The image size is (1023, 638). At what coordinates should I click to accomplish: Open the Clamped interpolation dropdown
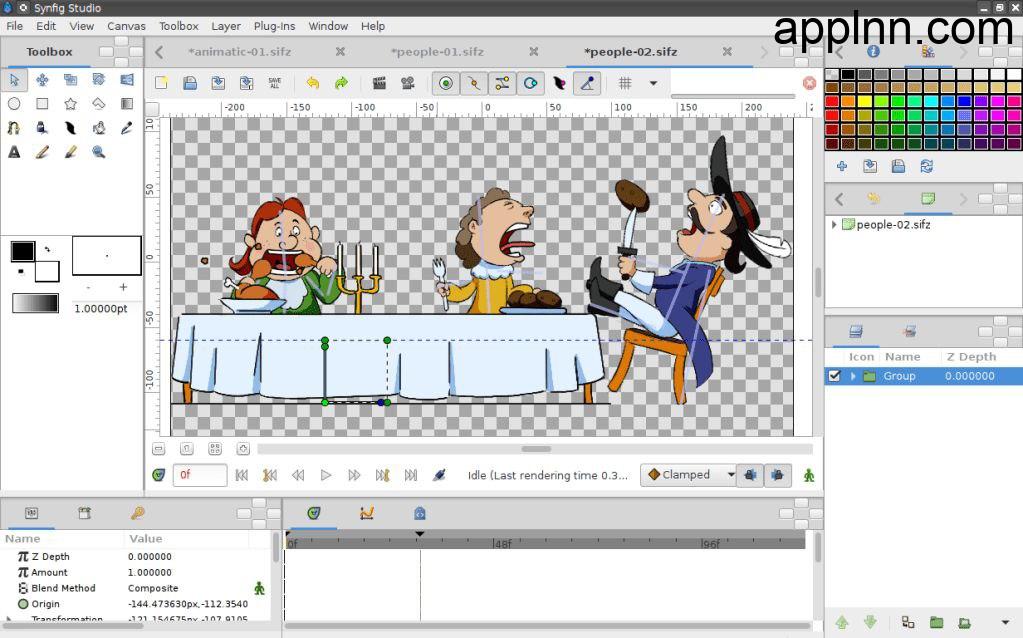pos(688,475)
